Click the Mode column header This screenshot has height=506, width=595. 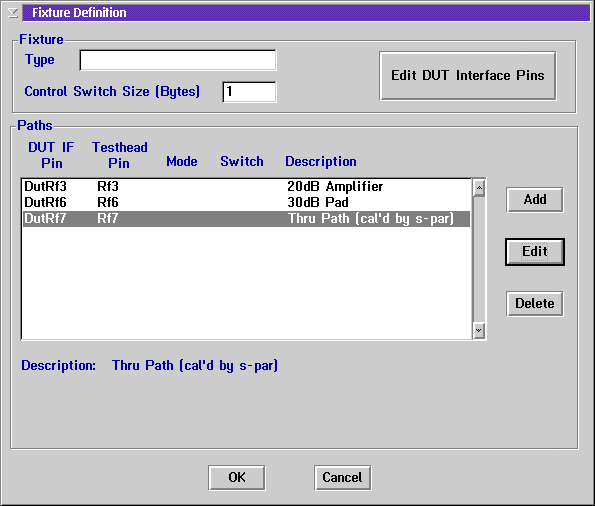(182, 161)
